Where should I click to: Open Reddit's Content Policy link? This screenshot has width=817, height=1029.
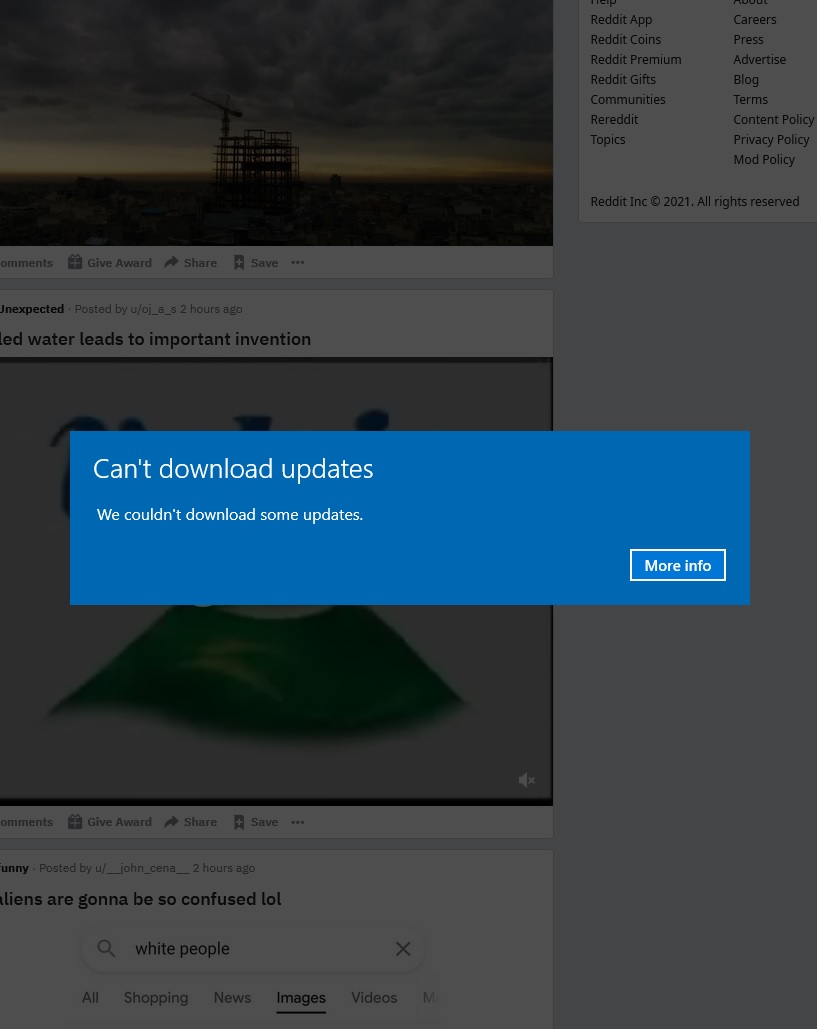[774, 119]
